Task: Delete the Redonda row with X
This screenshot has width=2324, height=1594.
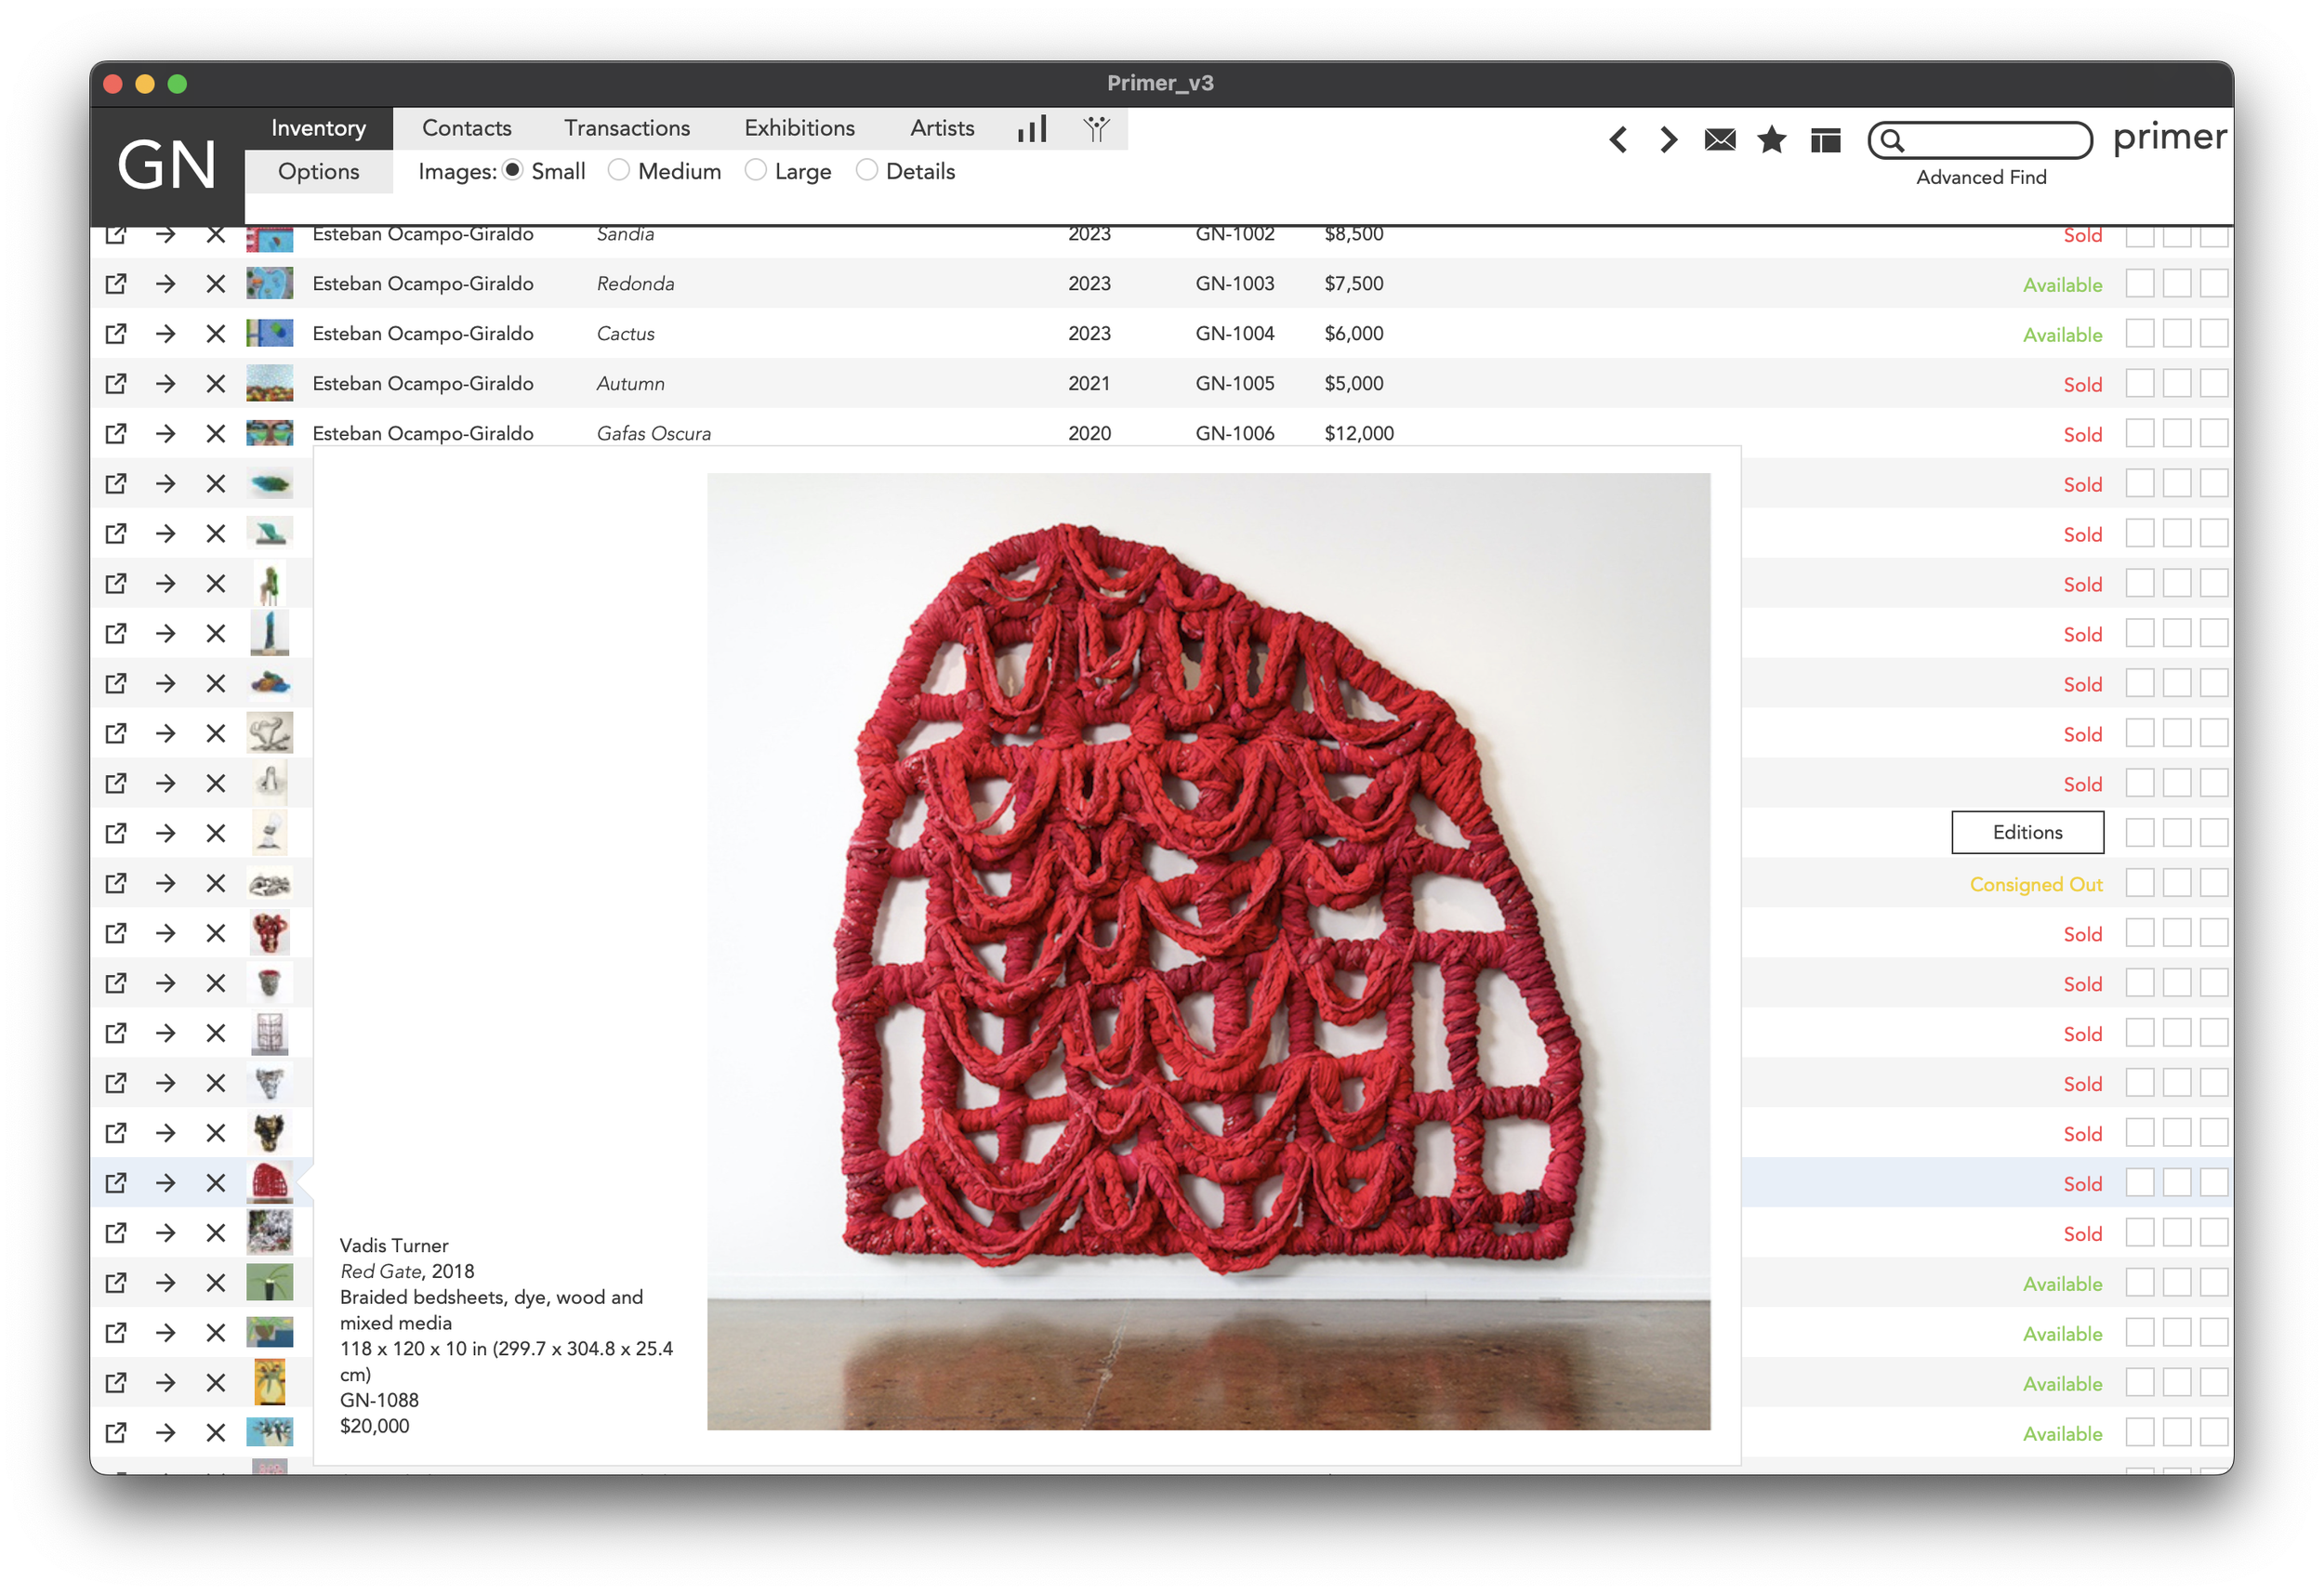Action: [x=216, y=284]
